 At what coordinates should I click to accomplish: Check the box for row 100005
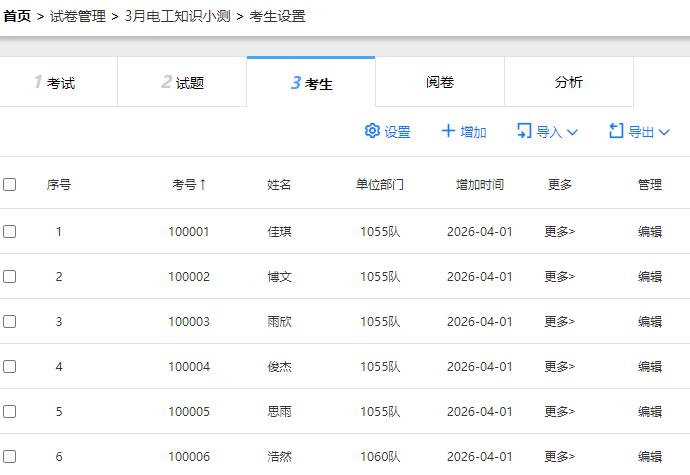(10, 411)
